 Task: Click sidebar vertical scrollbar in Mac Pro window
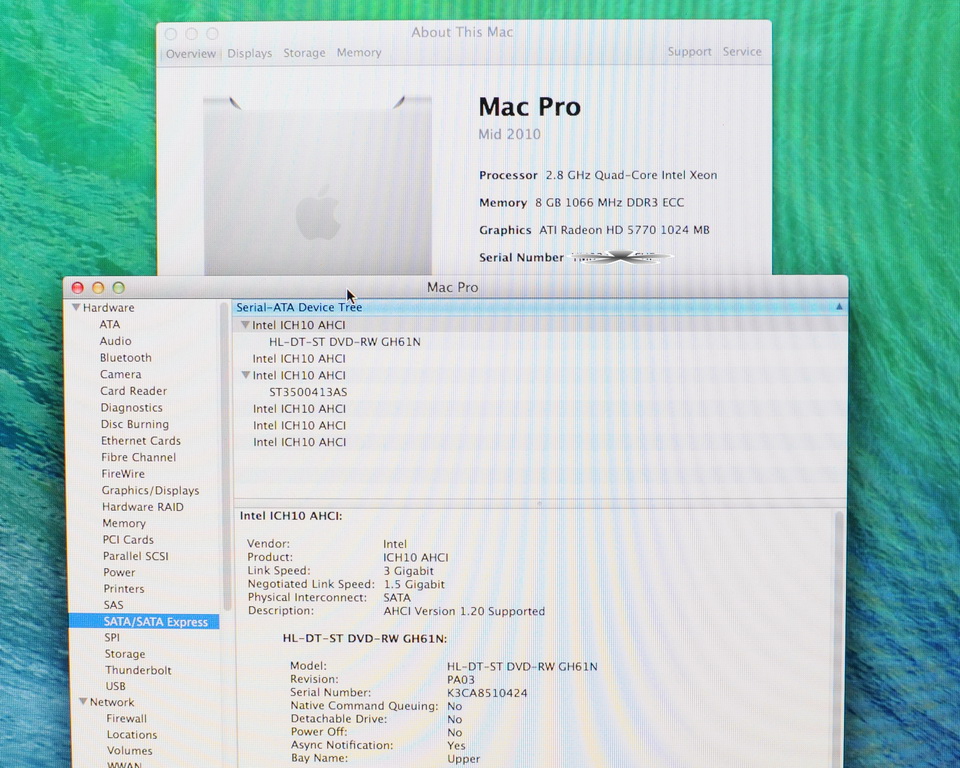[225, 456]
